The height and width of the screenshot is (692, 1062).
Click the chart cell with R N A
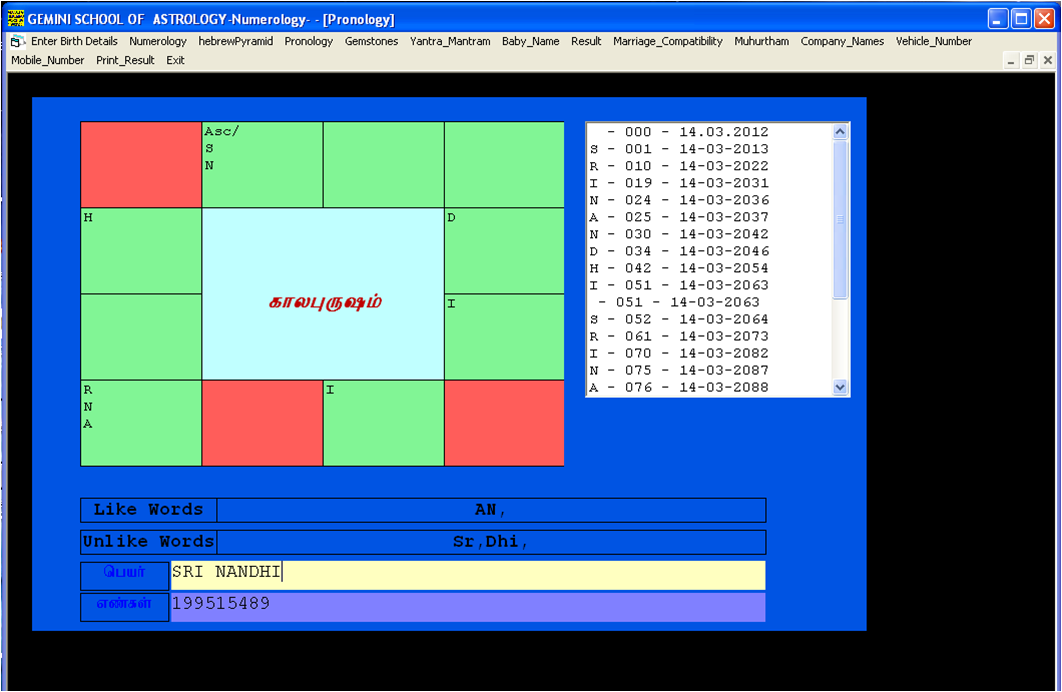tap(141, 423)
